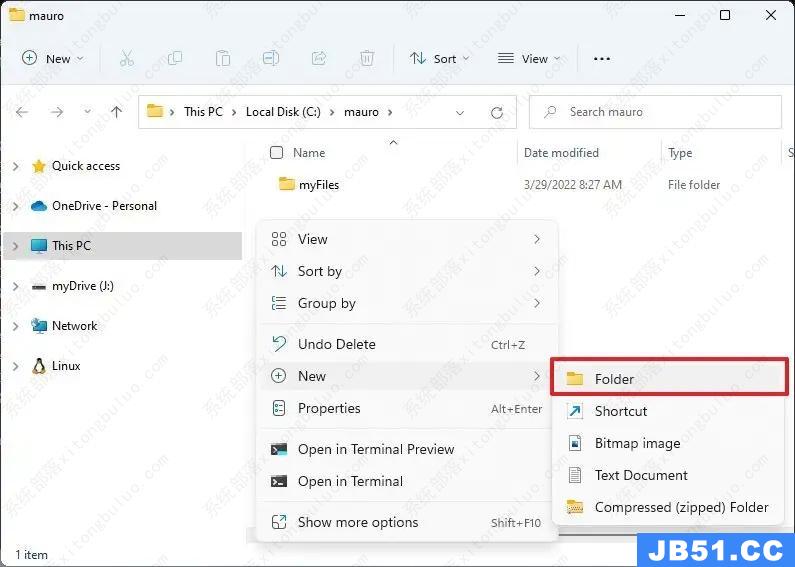Click the New button in toolbar
Viewport: 795px width, 567px height.
(53, 59)
